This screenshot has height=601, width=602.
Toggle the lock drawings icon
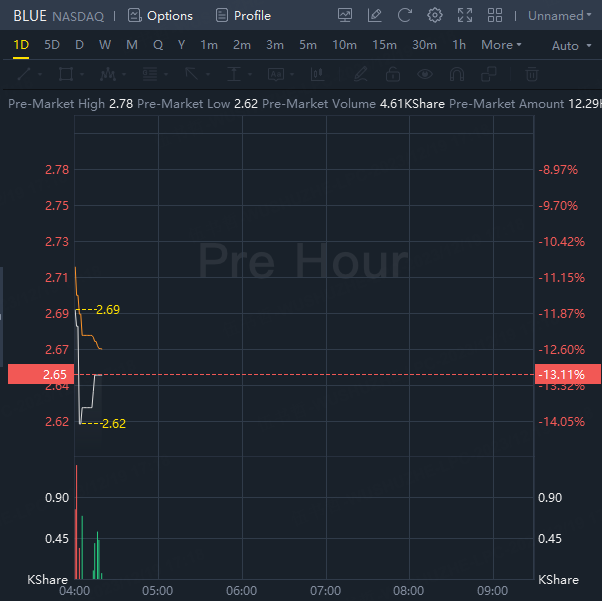pos(393,74)
